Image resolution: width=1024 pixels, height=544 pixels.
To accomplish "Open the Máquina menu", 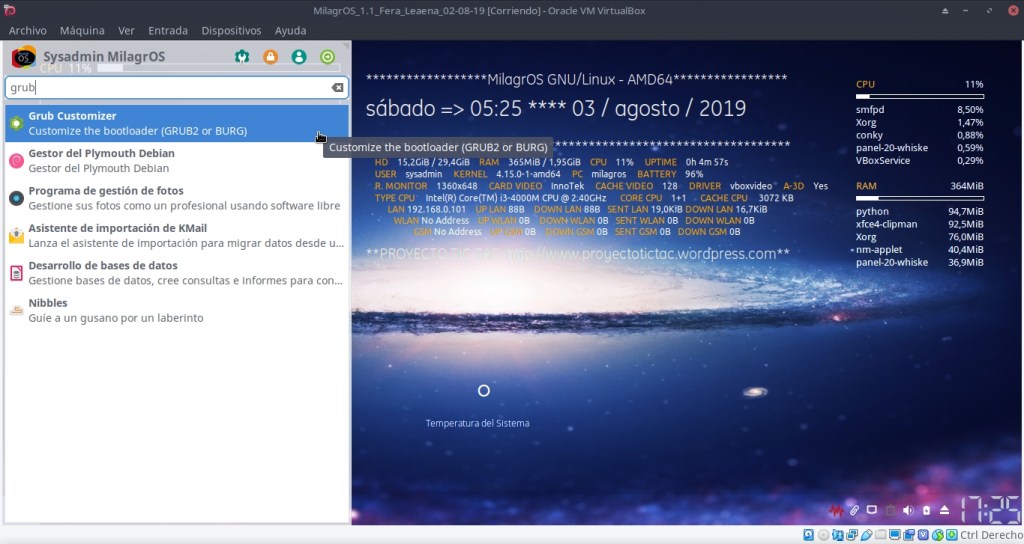I will (82, 31).
